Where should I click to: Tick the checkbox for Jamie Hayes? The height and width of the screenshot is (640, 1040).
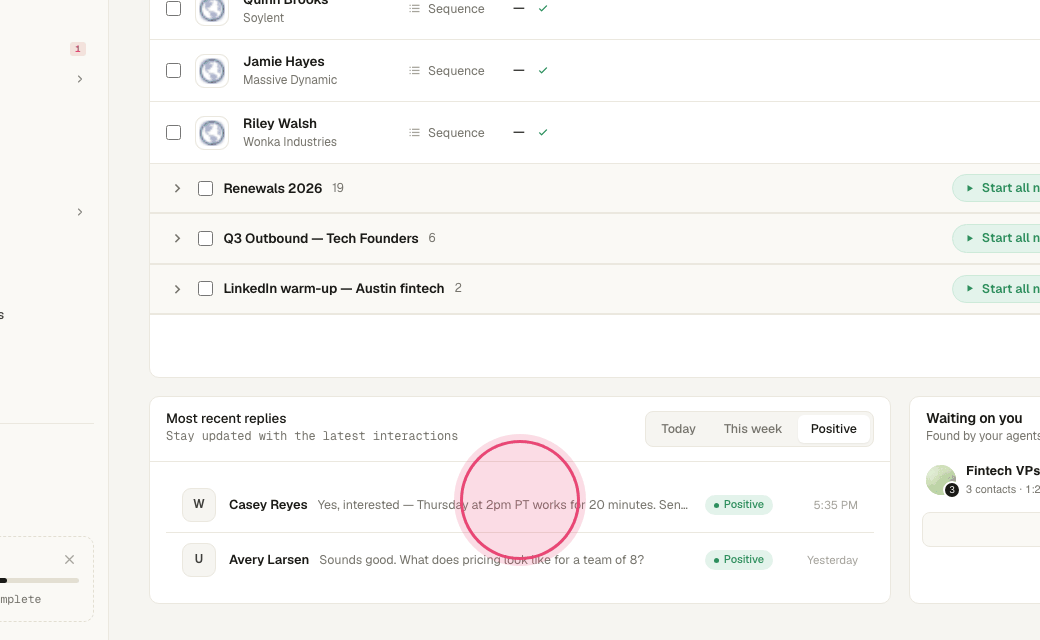tap(173, 70)
